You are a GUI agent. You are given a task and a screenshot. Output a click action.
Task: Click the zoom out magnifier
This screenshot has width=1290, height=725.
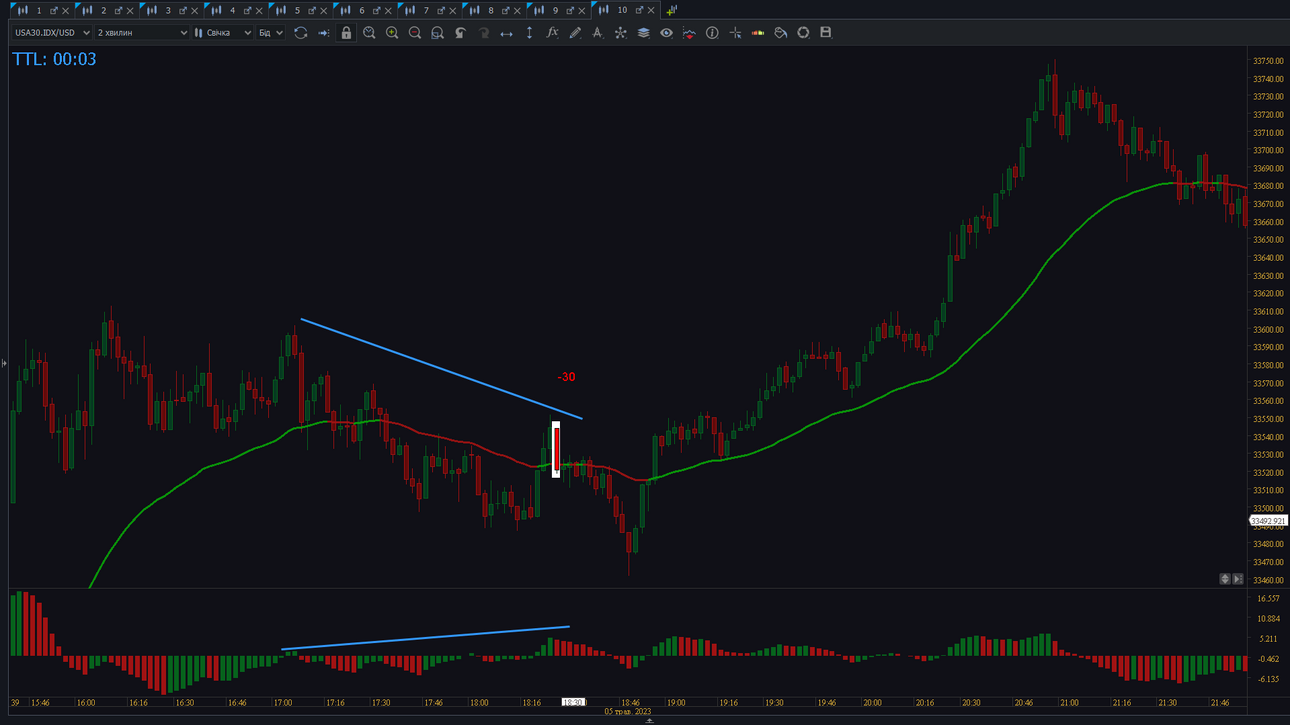click(x=415, y=33)
